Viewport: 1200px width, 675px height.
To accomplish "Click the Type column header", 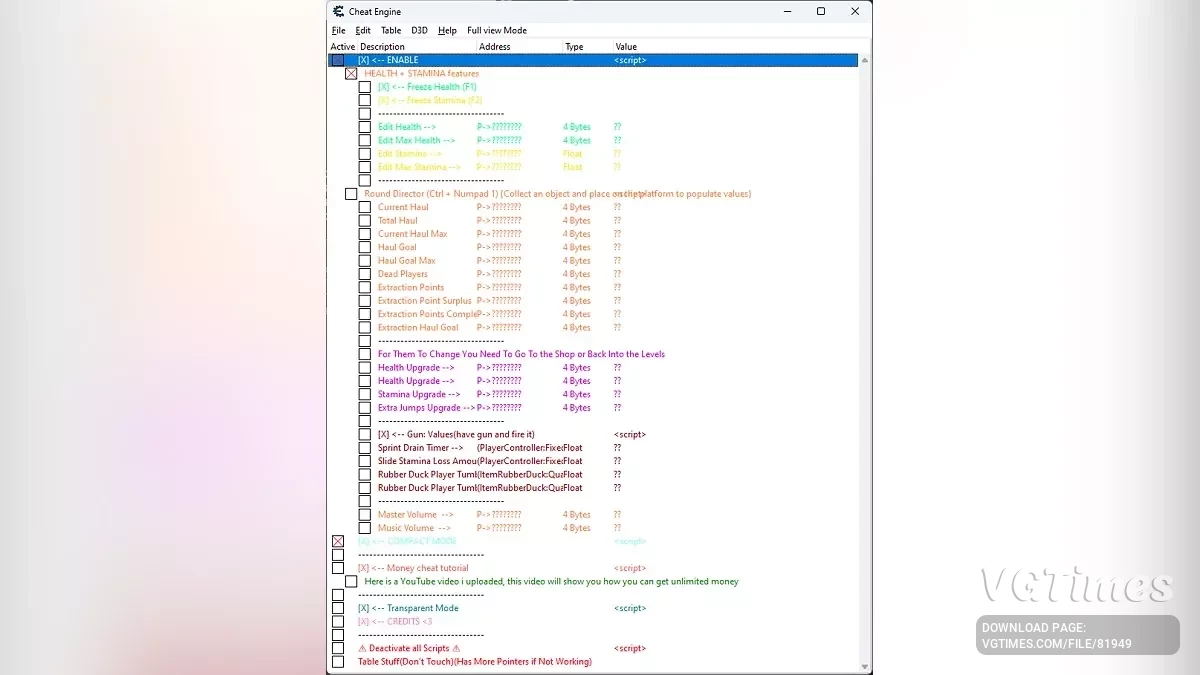I will (x=574, y=46).
